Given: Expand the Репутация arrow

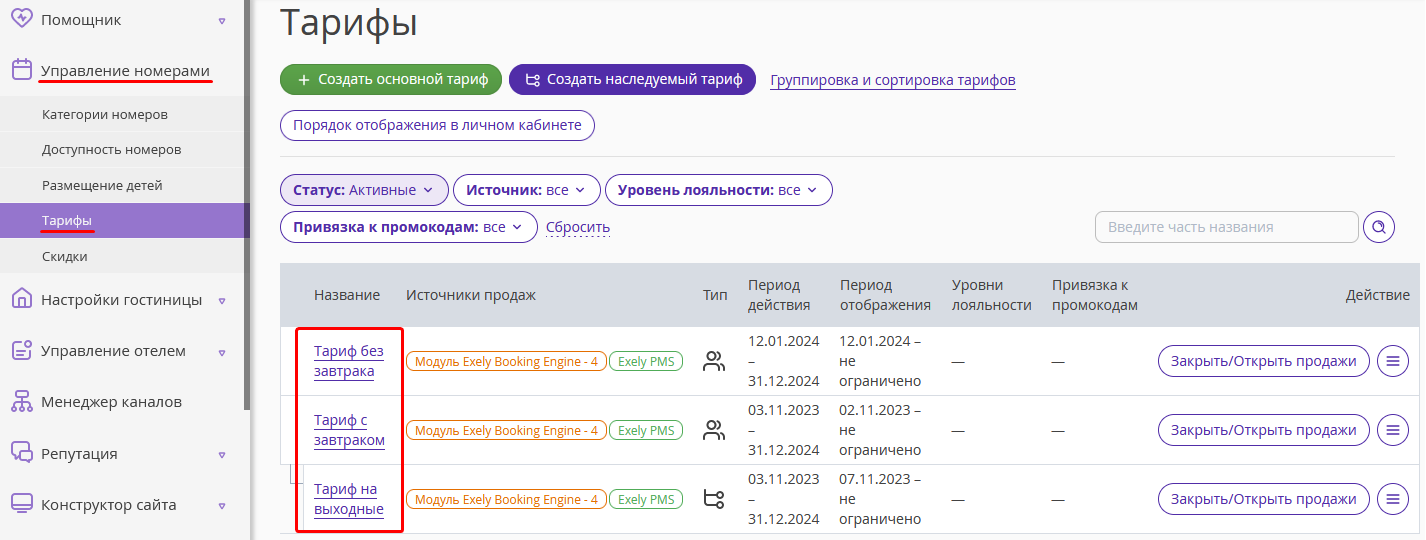Looking at the screenshot, I should (x=222, y=454).
